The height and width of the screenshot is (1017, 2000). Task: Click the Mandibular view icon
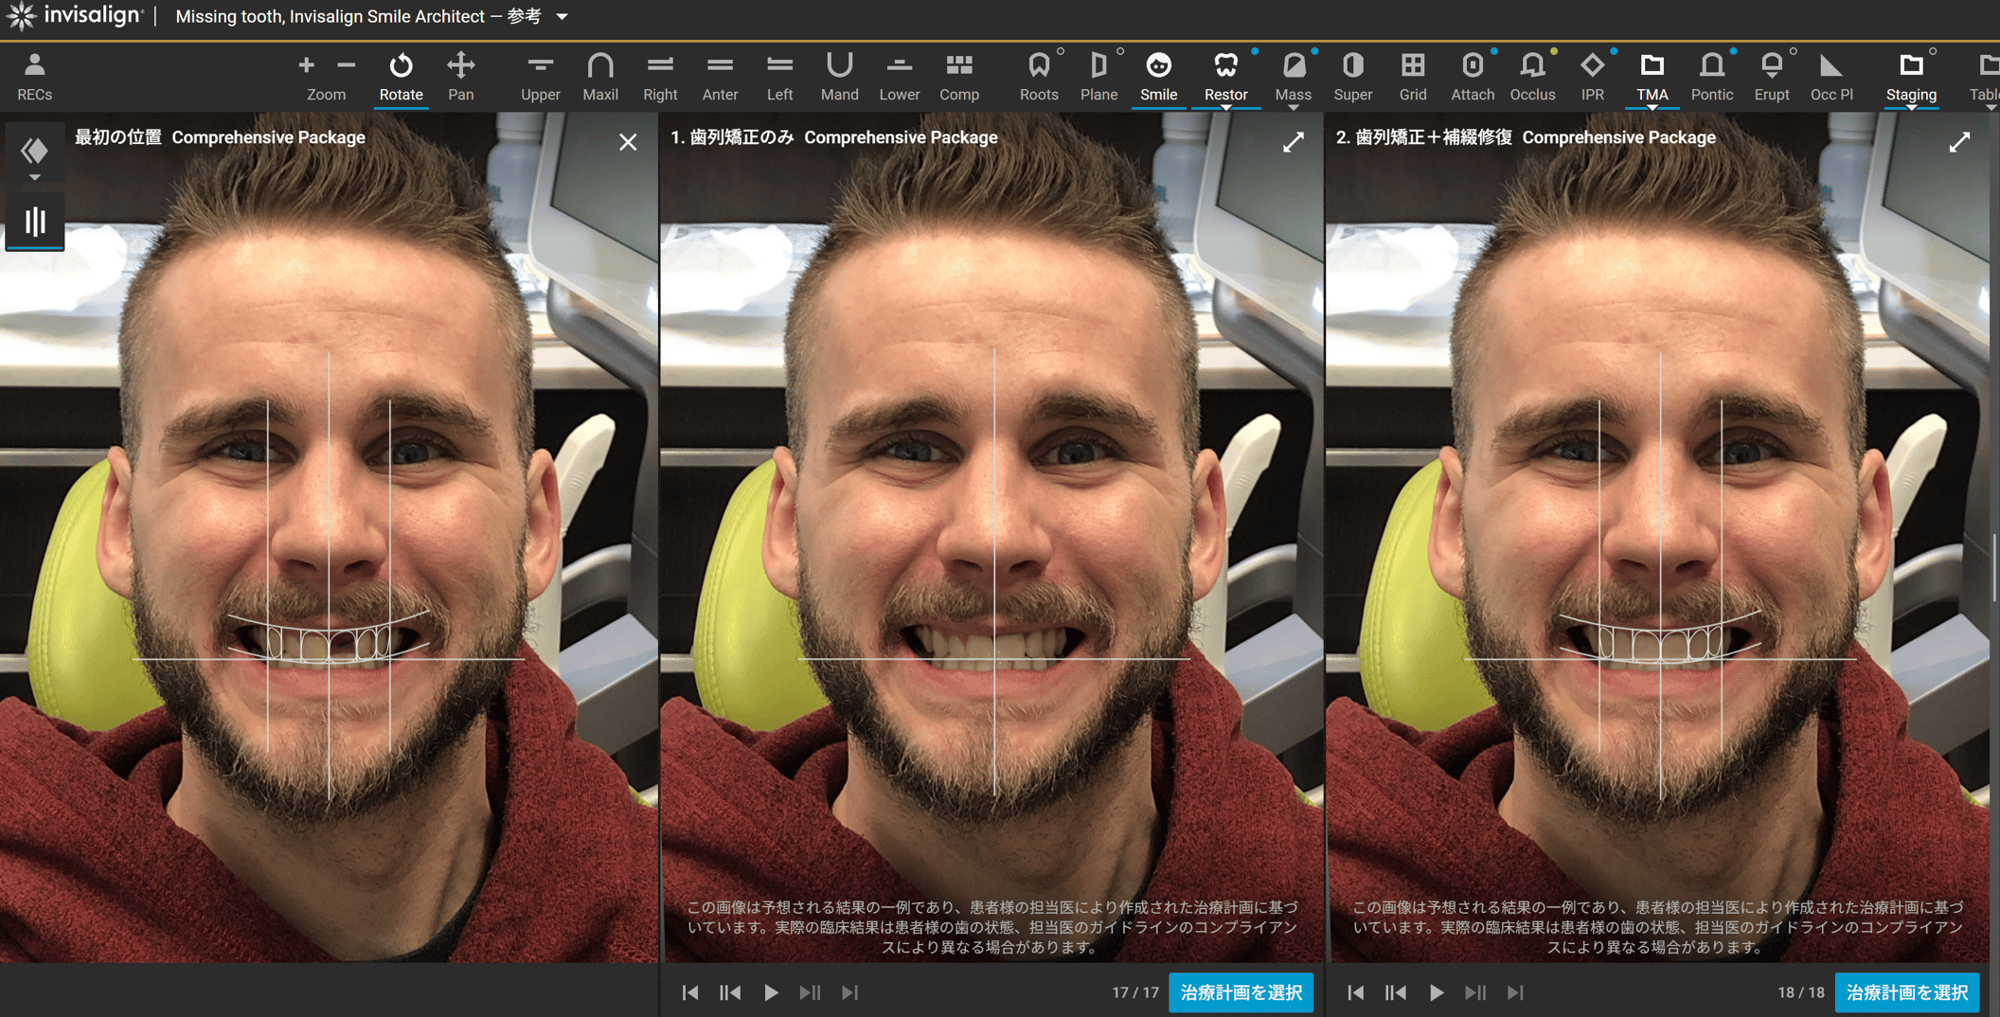coord(839,76)
